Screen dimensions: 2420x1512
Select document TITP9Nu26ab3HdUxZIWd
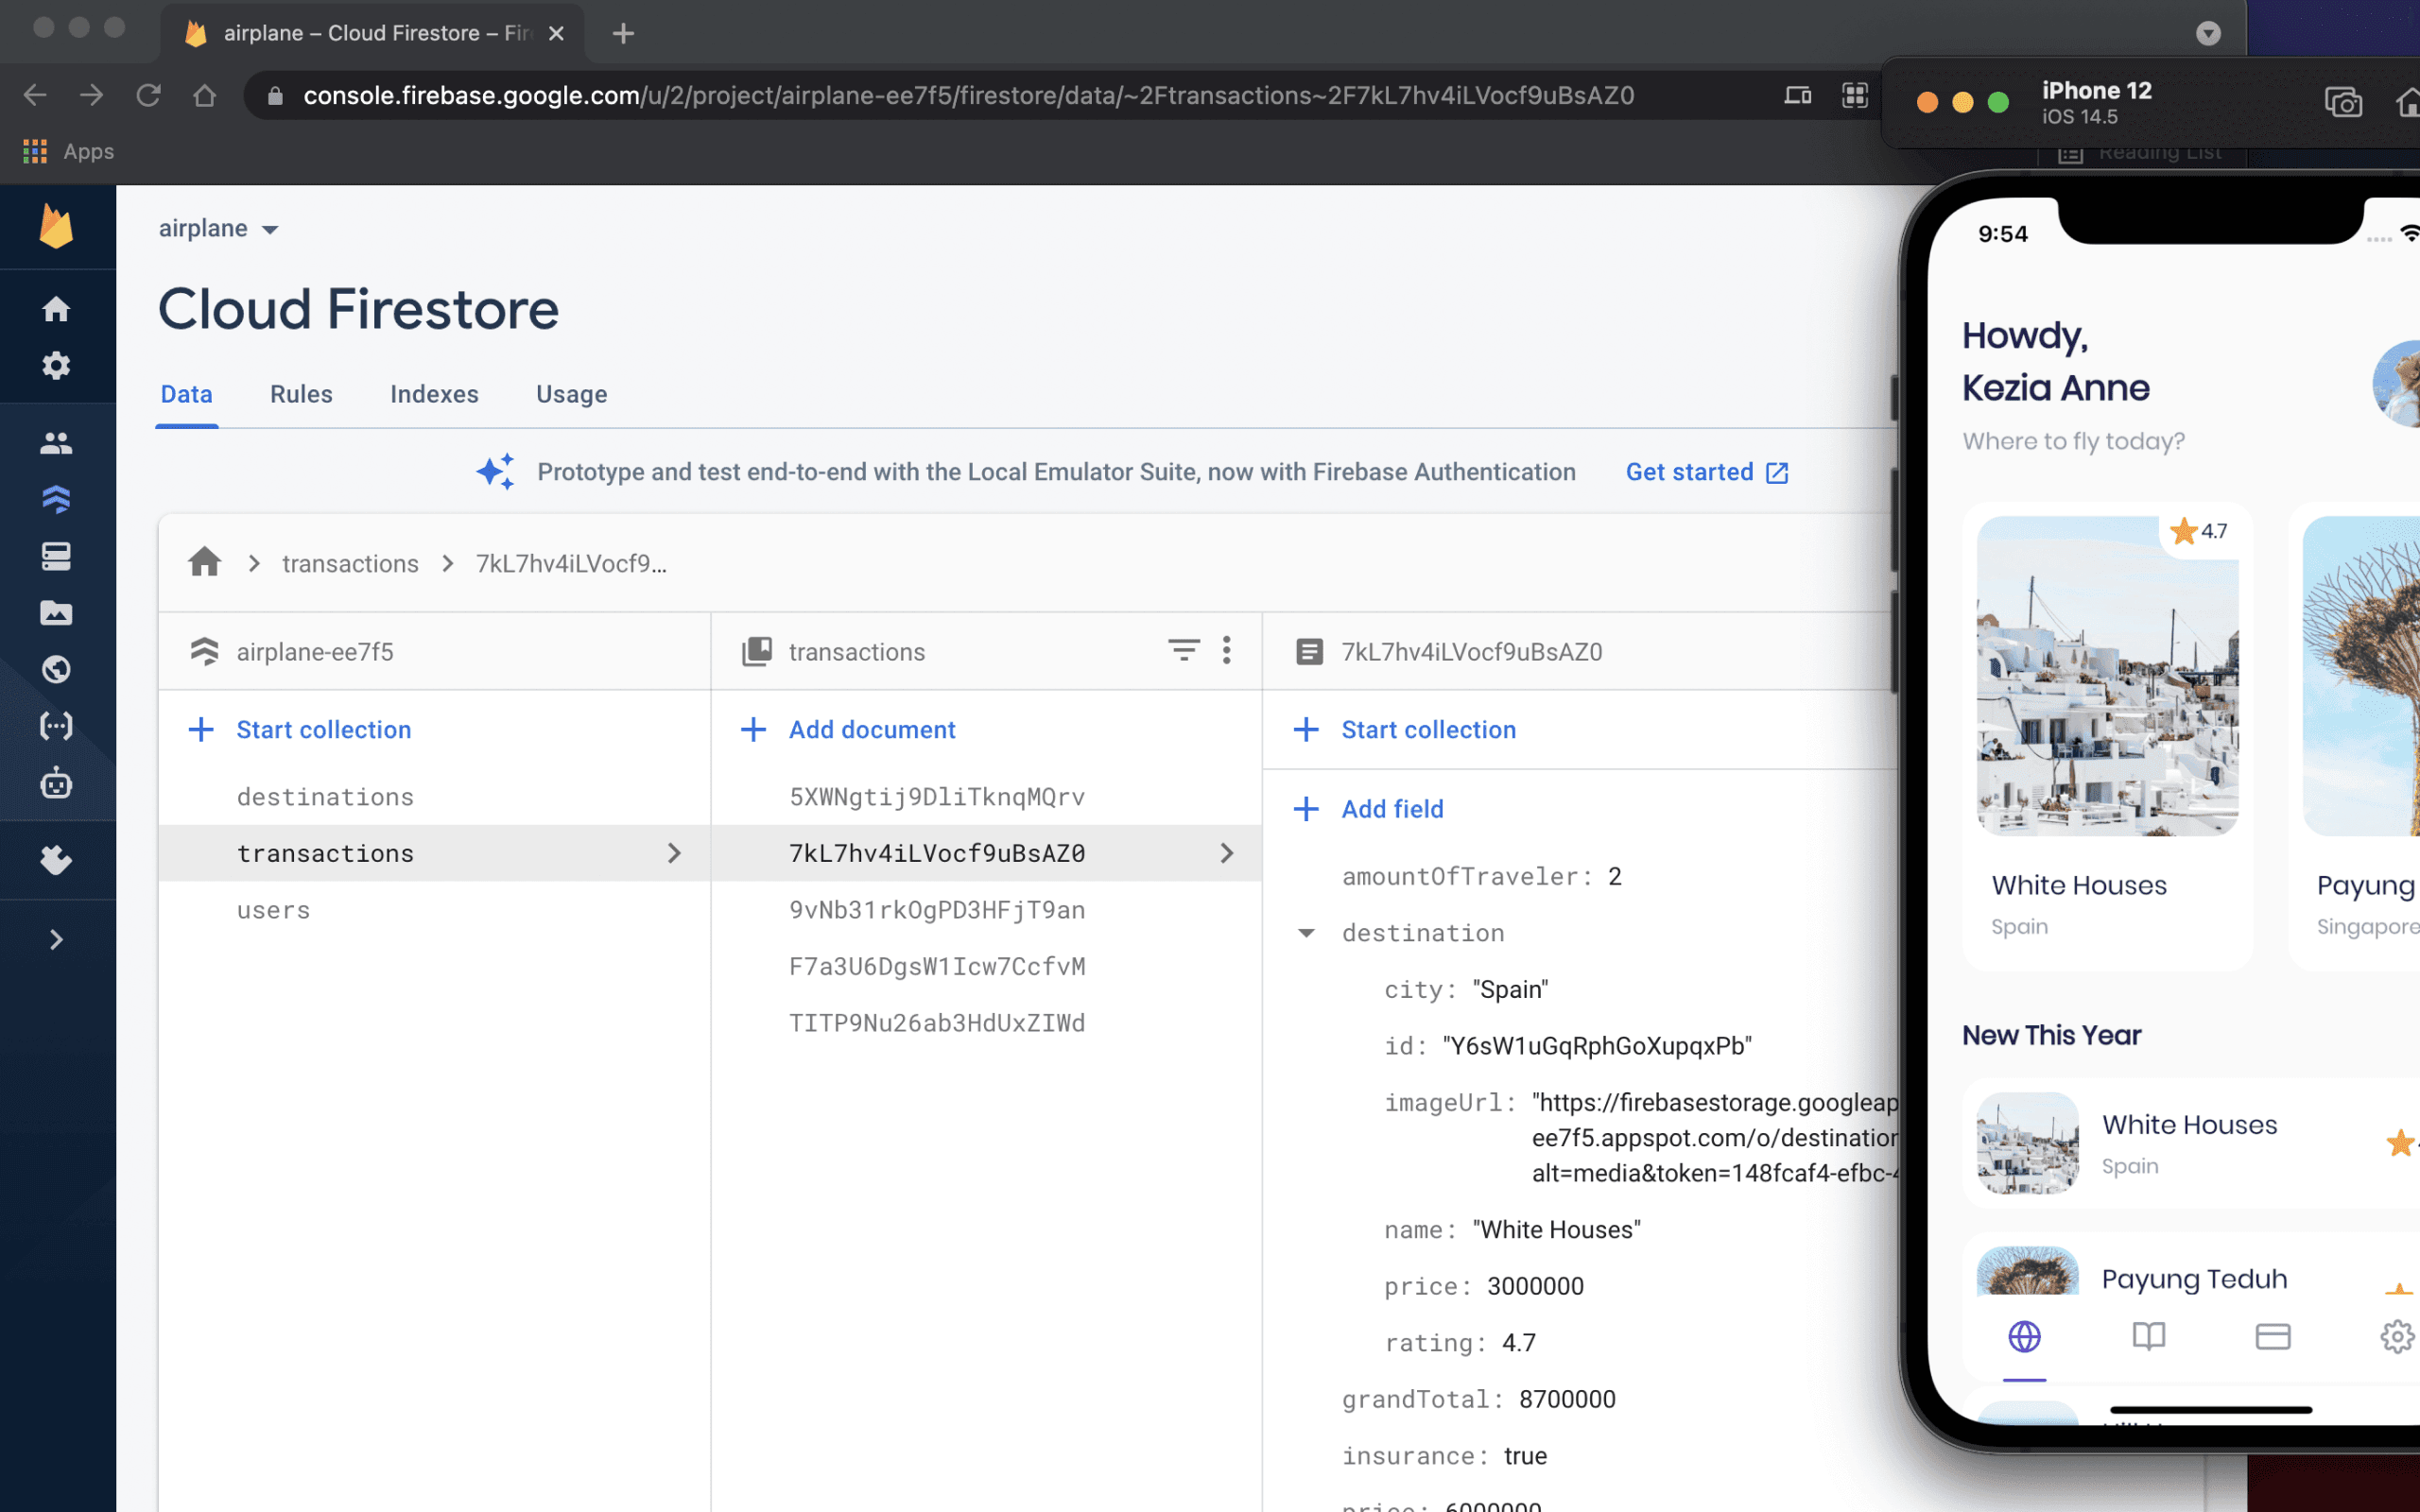pos(986,1023)
